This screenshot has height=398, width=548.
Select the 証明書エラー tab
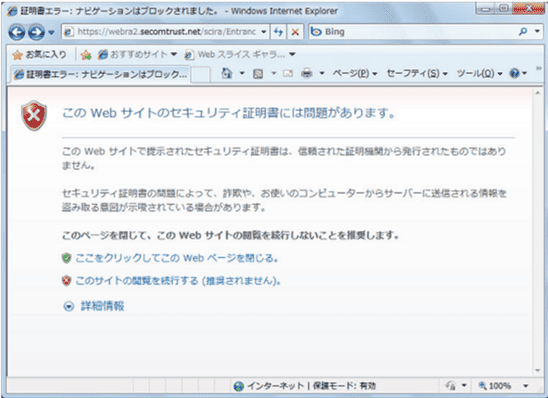pos(101,74)
